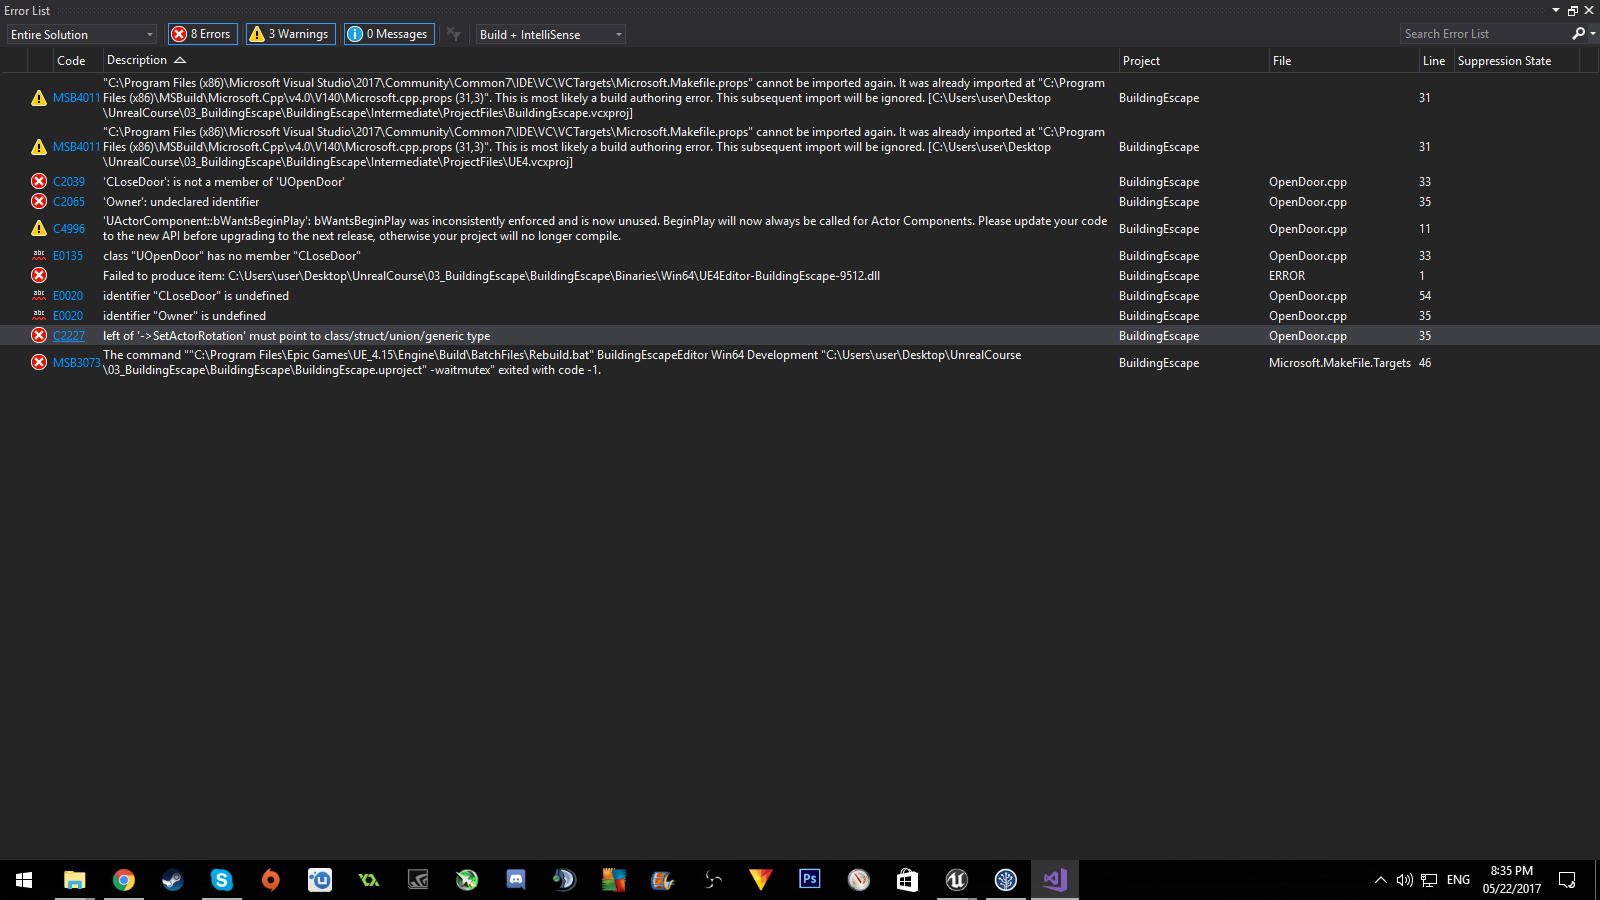Open Origin from the taskbar

coord(270,880)
